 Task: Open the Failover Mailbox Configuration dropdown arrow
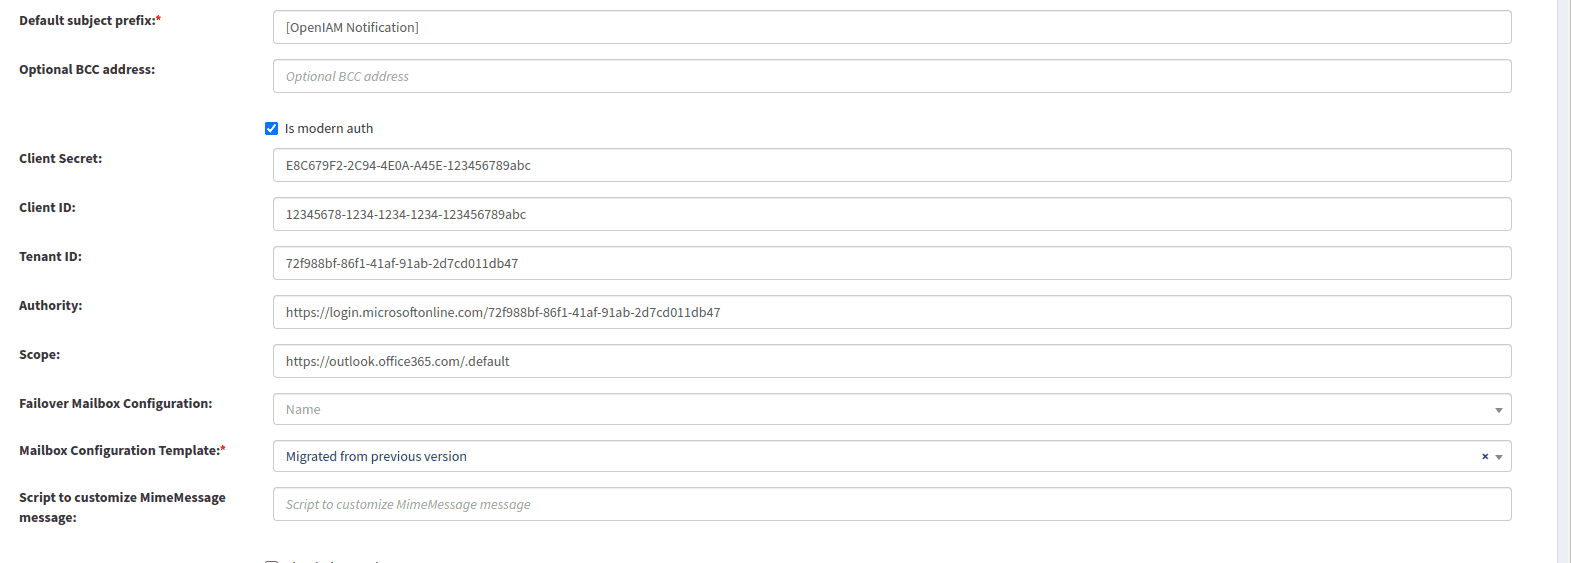click(x=1499, y=410)
